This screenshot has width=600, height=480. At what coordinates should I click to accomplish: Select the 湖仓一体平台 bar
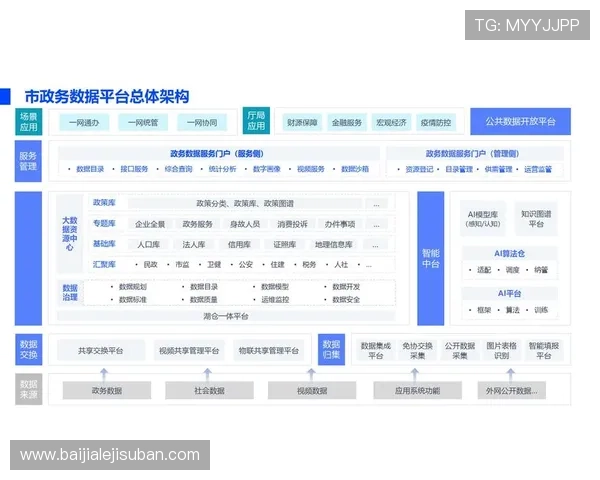[x=226, y=316]
